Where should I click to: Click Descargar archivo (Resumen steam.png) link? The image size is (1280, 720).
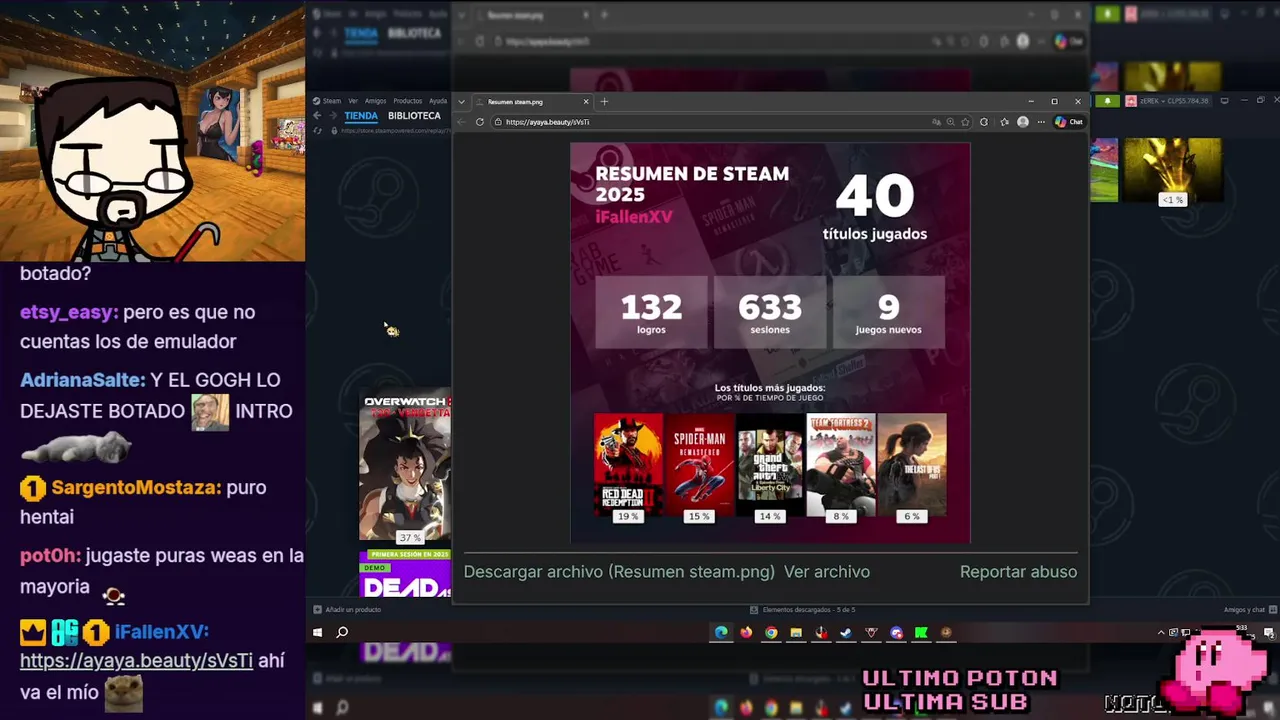619,572
